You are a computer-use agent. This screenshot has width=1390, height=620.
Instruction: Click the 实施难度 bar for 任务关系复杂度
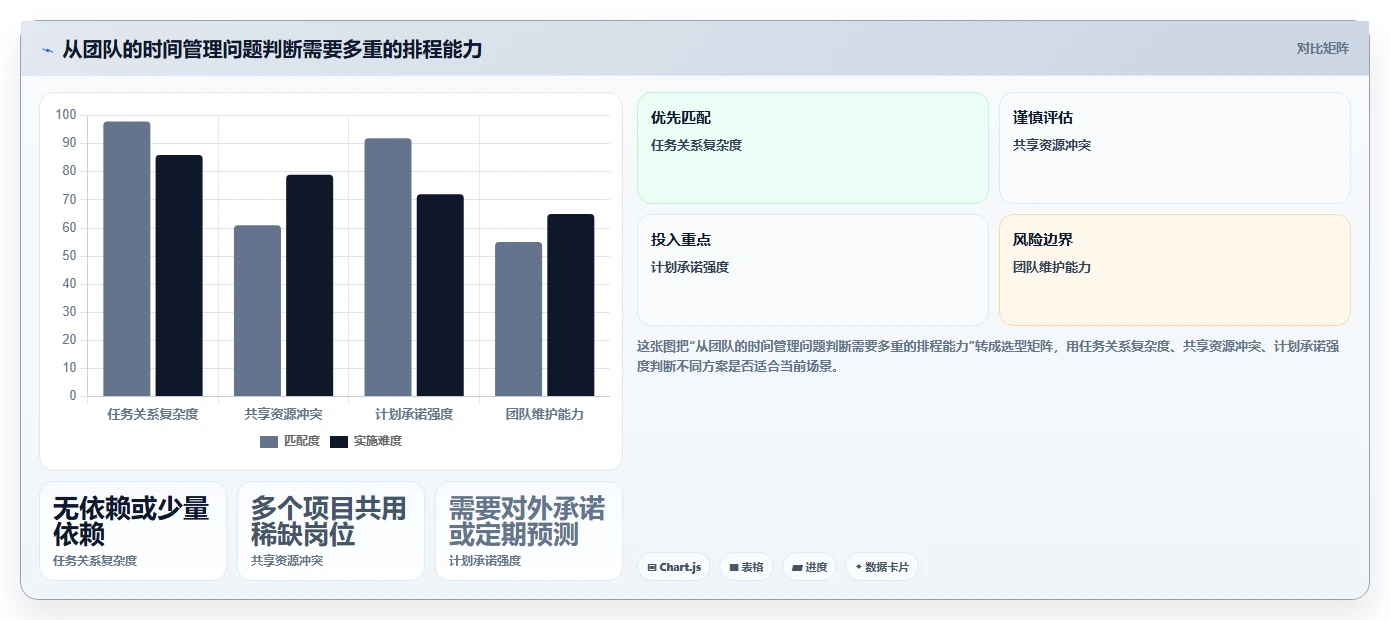point(179,276)
